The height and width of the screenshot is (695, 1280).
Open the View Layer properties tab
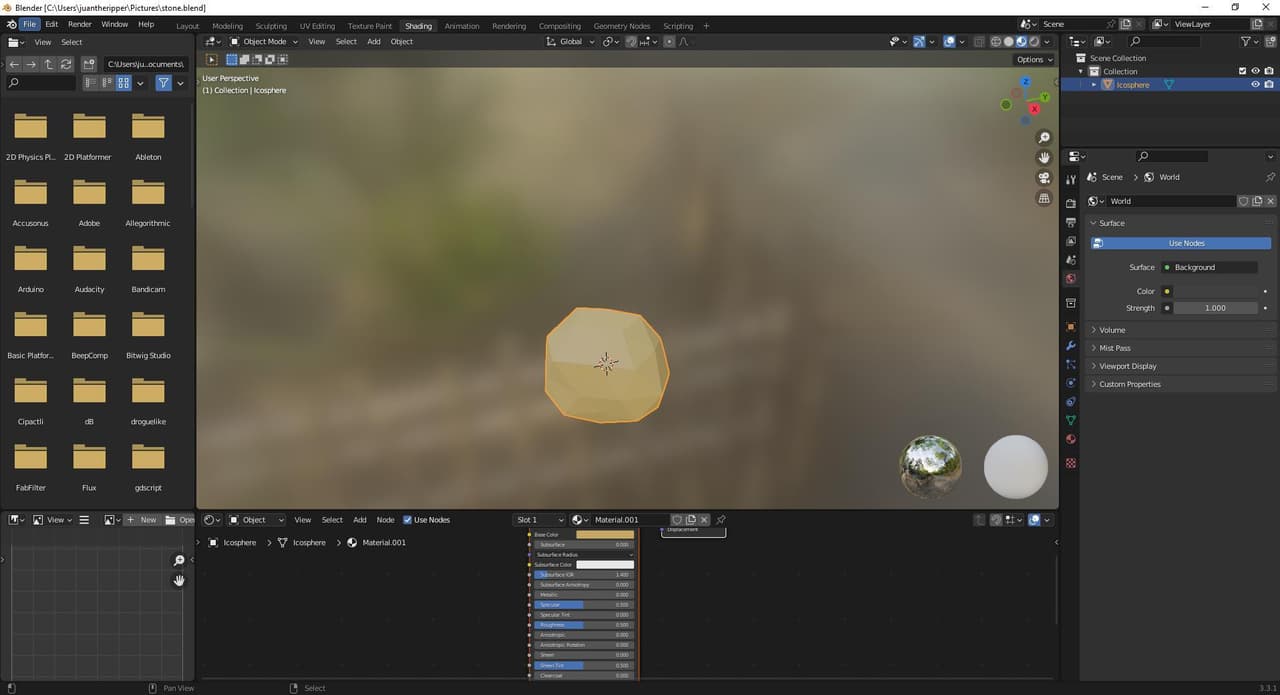click(1071, 241)
